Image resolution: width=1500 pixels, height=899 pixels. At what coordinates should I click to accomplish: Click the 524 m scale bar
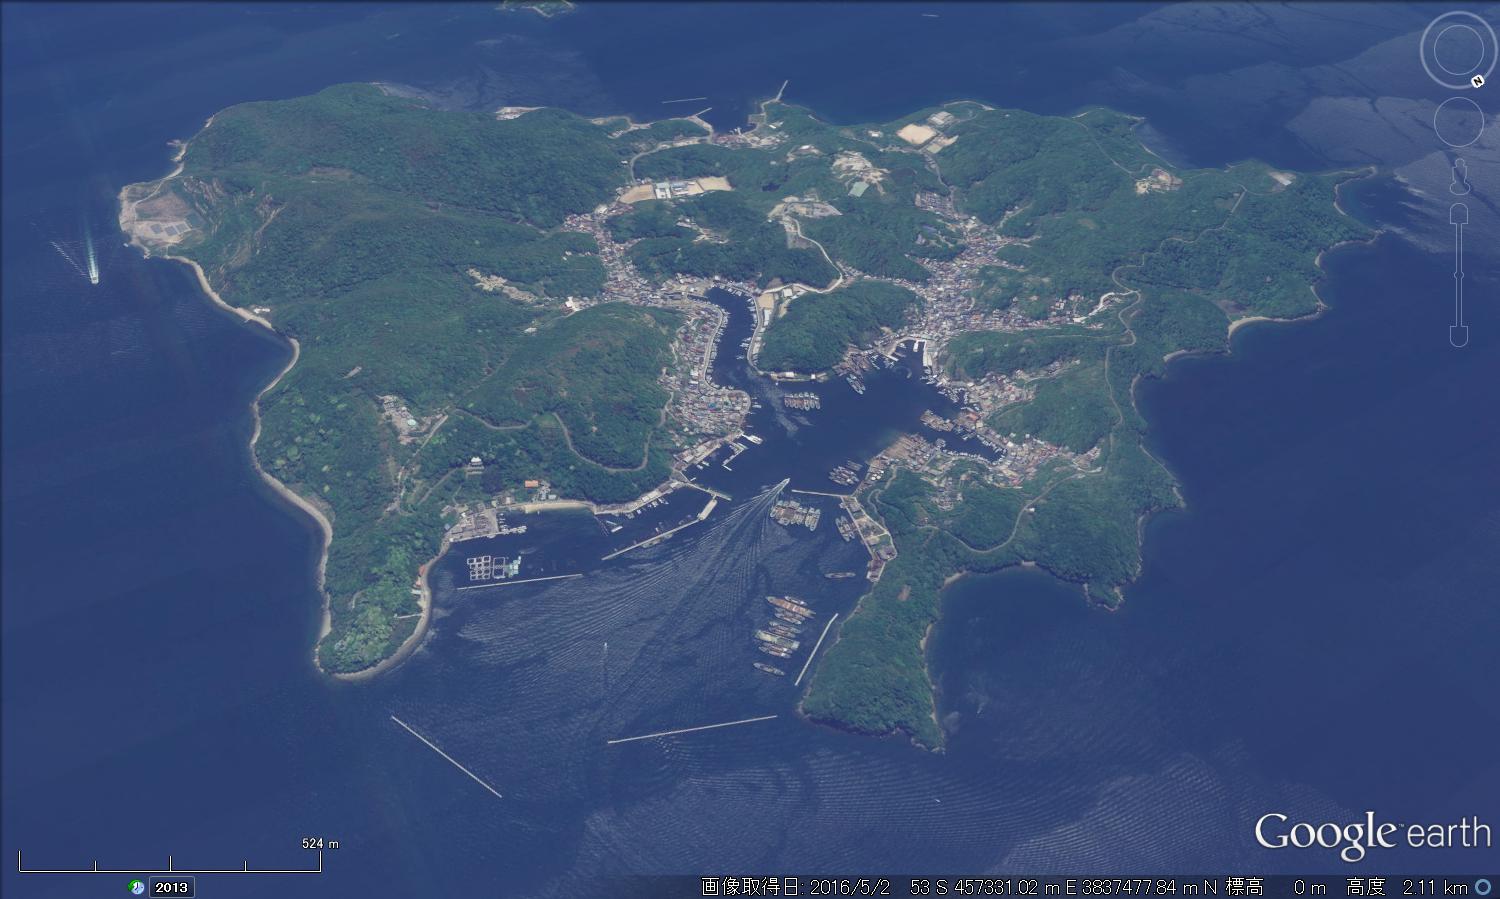171,860
